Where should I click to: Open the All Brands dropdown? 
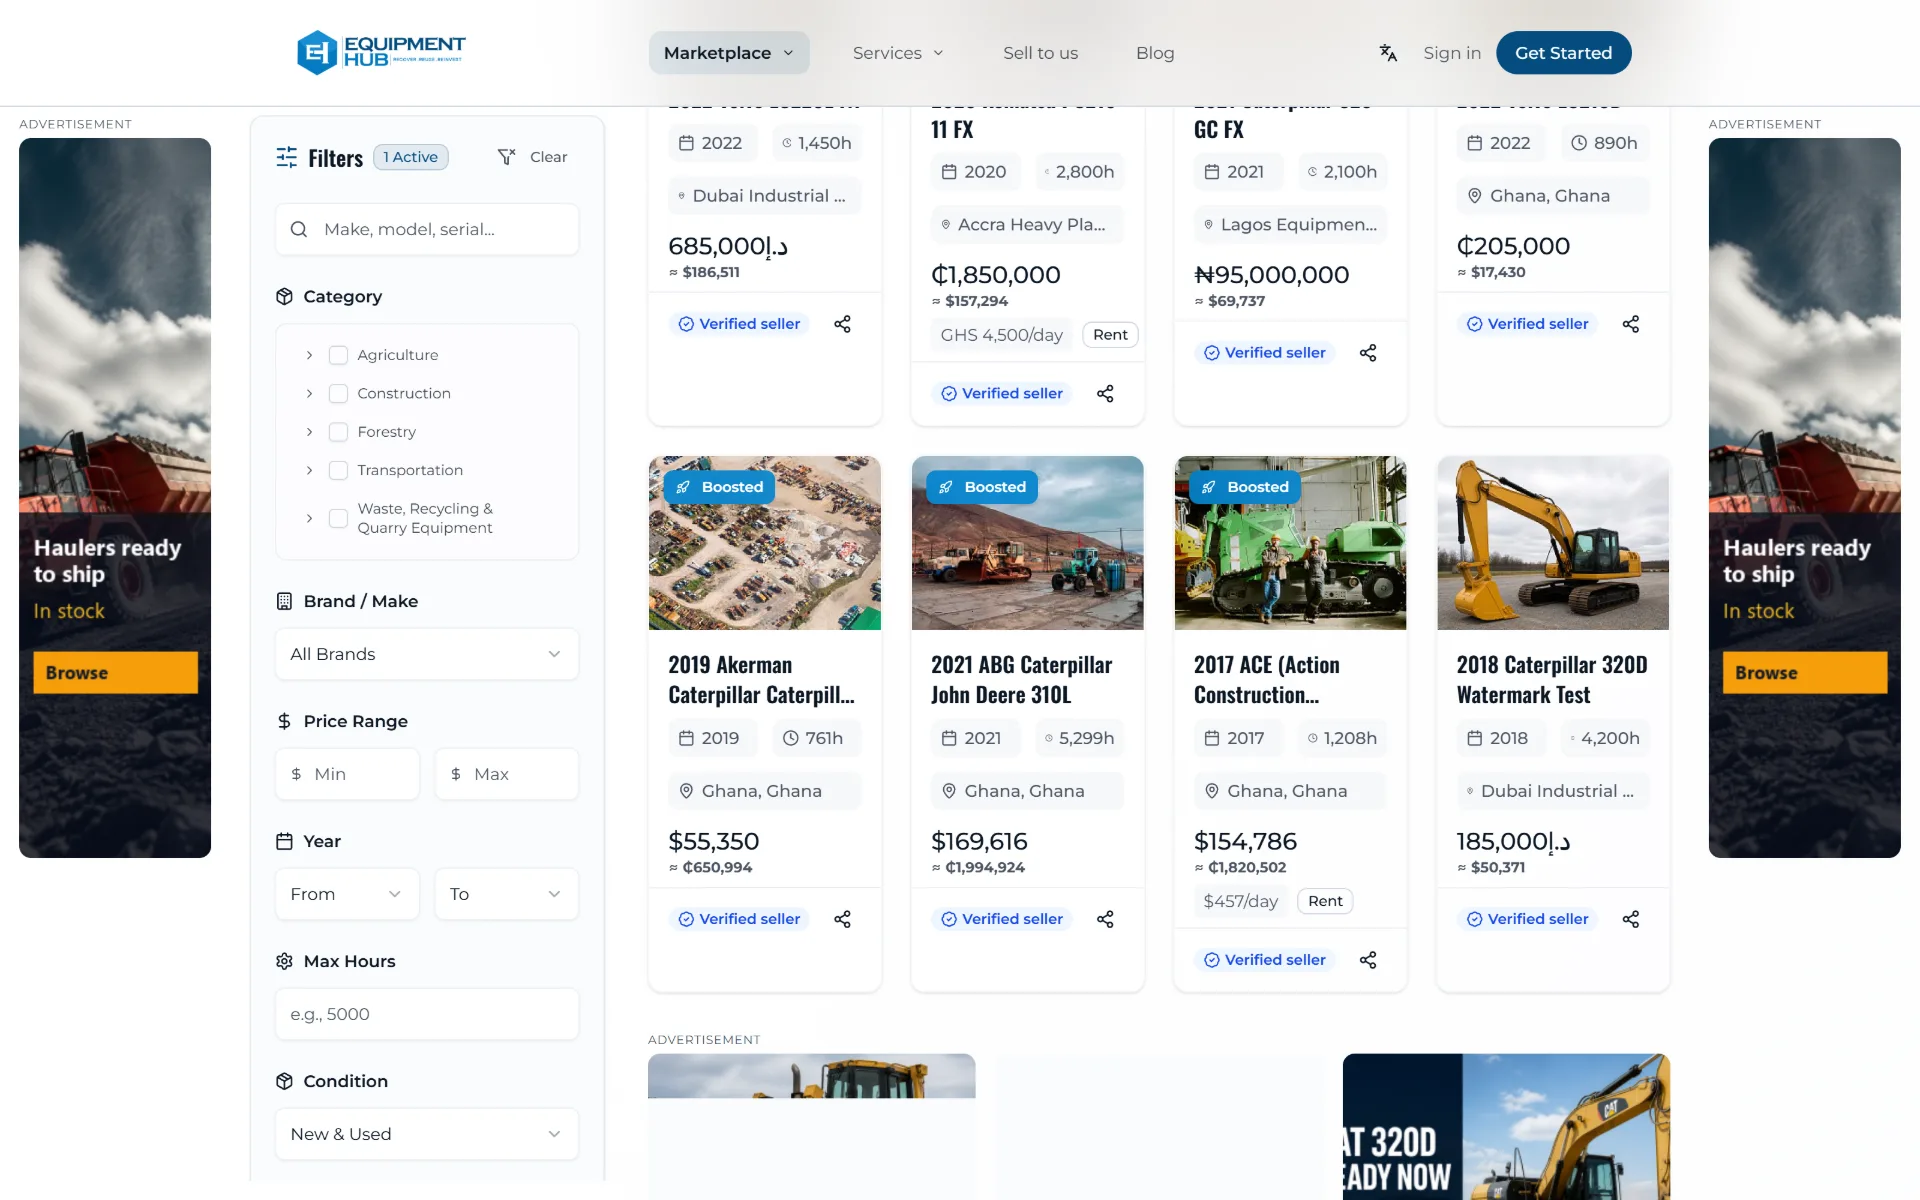[427, 654]
